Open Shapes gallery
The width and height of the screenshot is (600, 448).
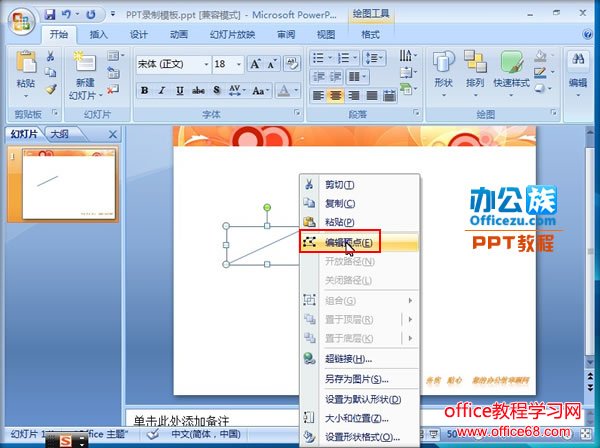[443, 73]
